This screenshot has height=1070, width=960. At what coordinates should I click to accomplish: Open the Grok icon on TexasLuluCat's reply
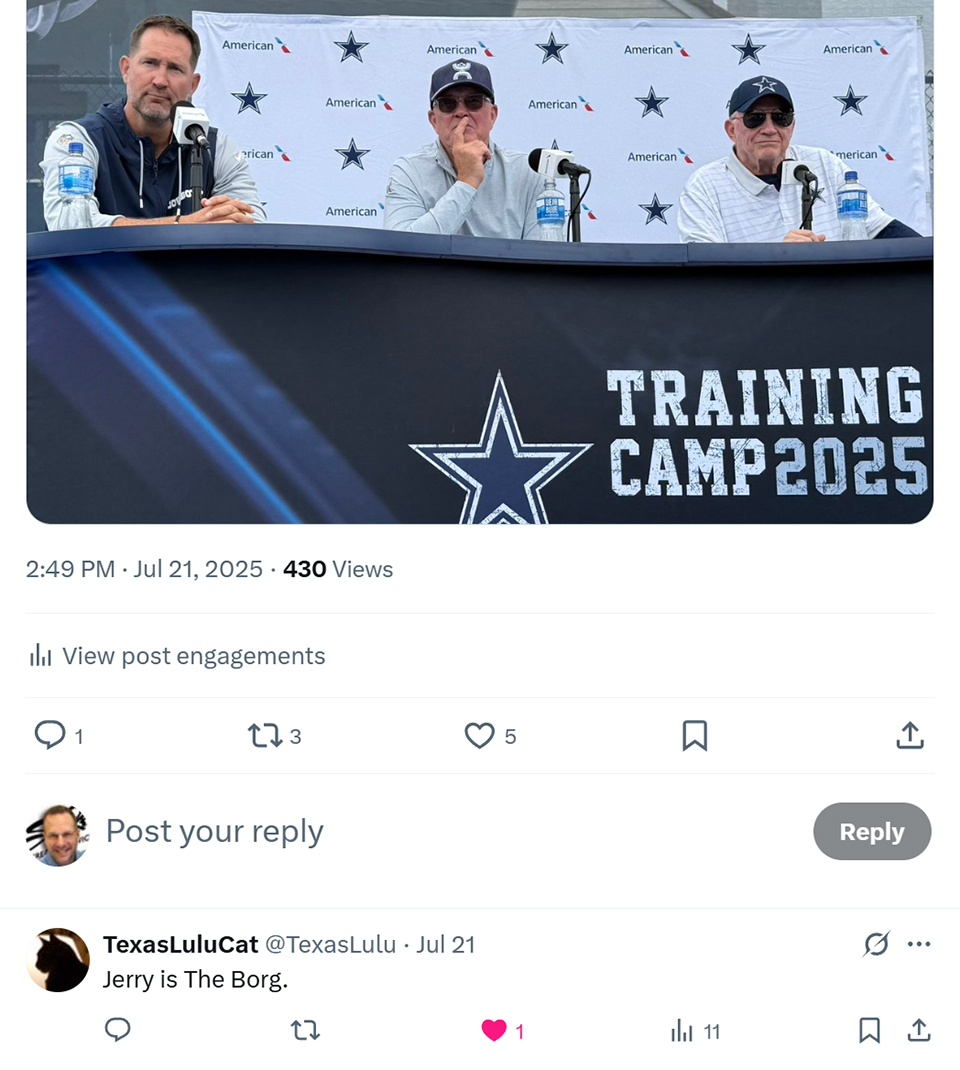(876, 944)
